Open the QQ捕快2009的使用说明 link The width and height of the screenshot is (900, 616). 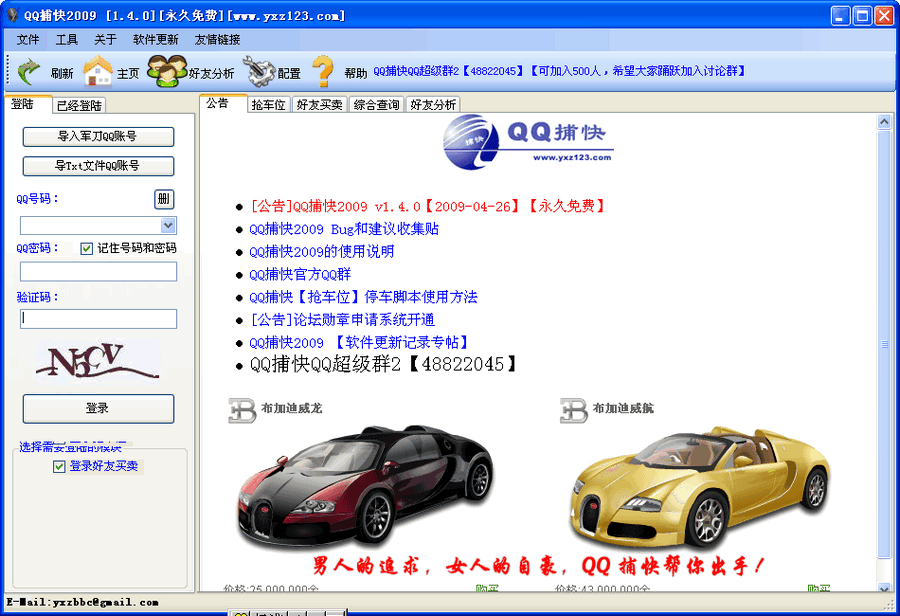click(321, 251)
